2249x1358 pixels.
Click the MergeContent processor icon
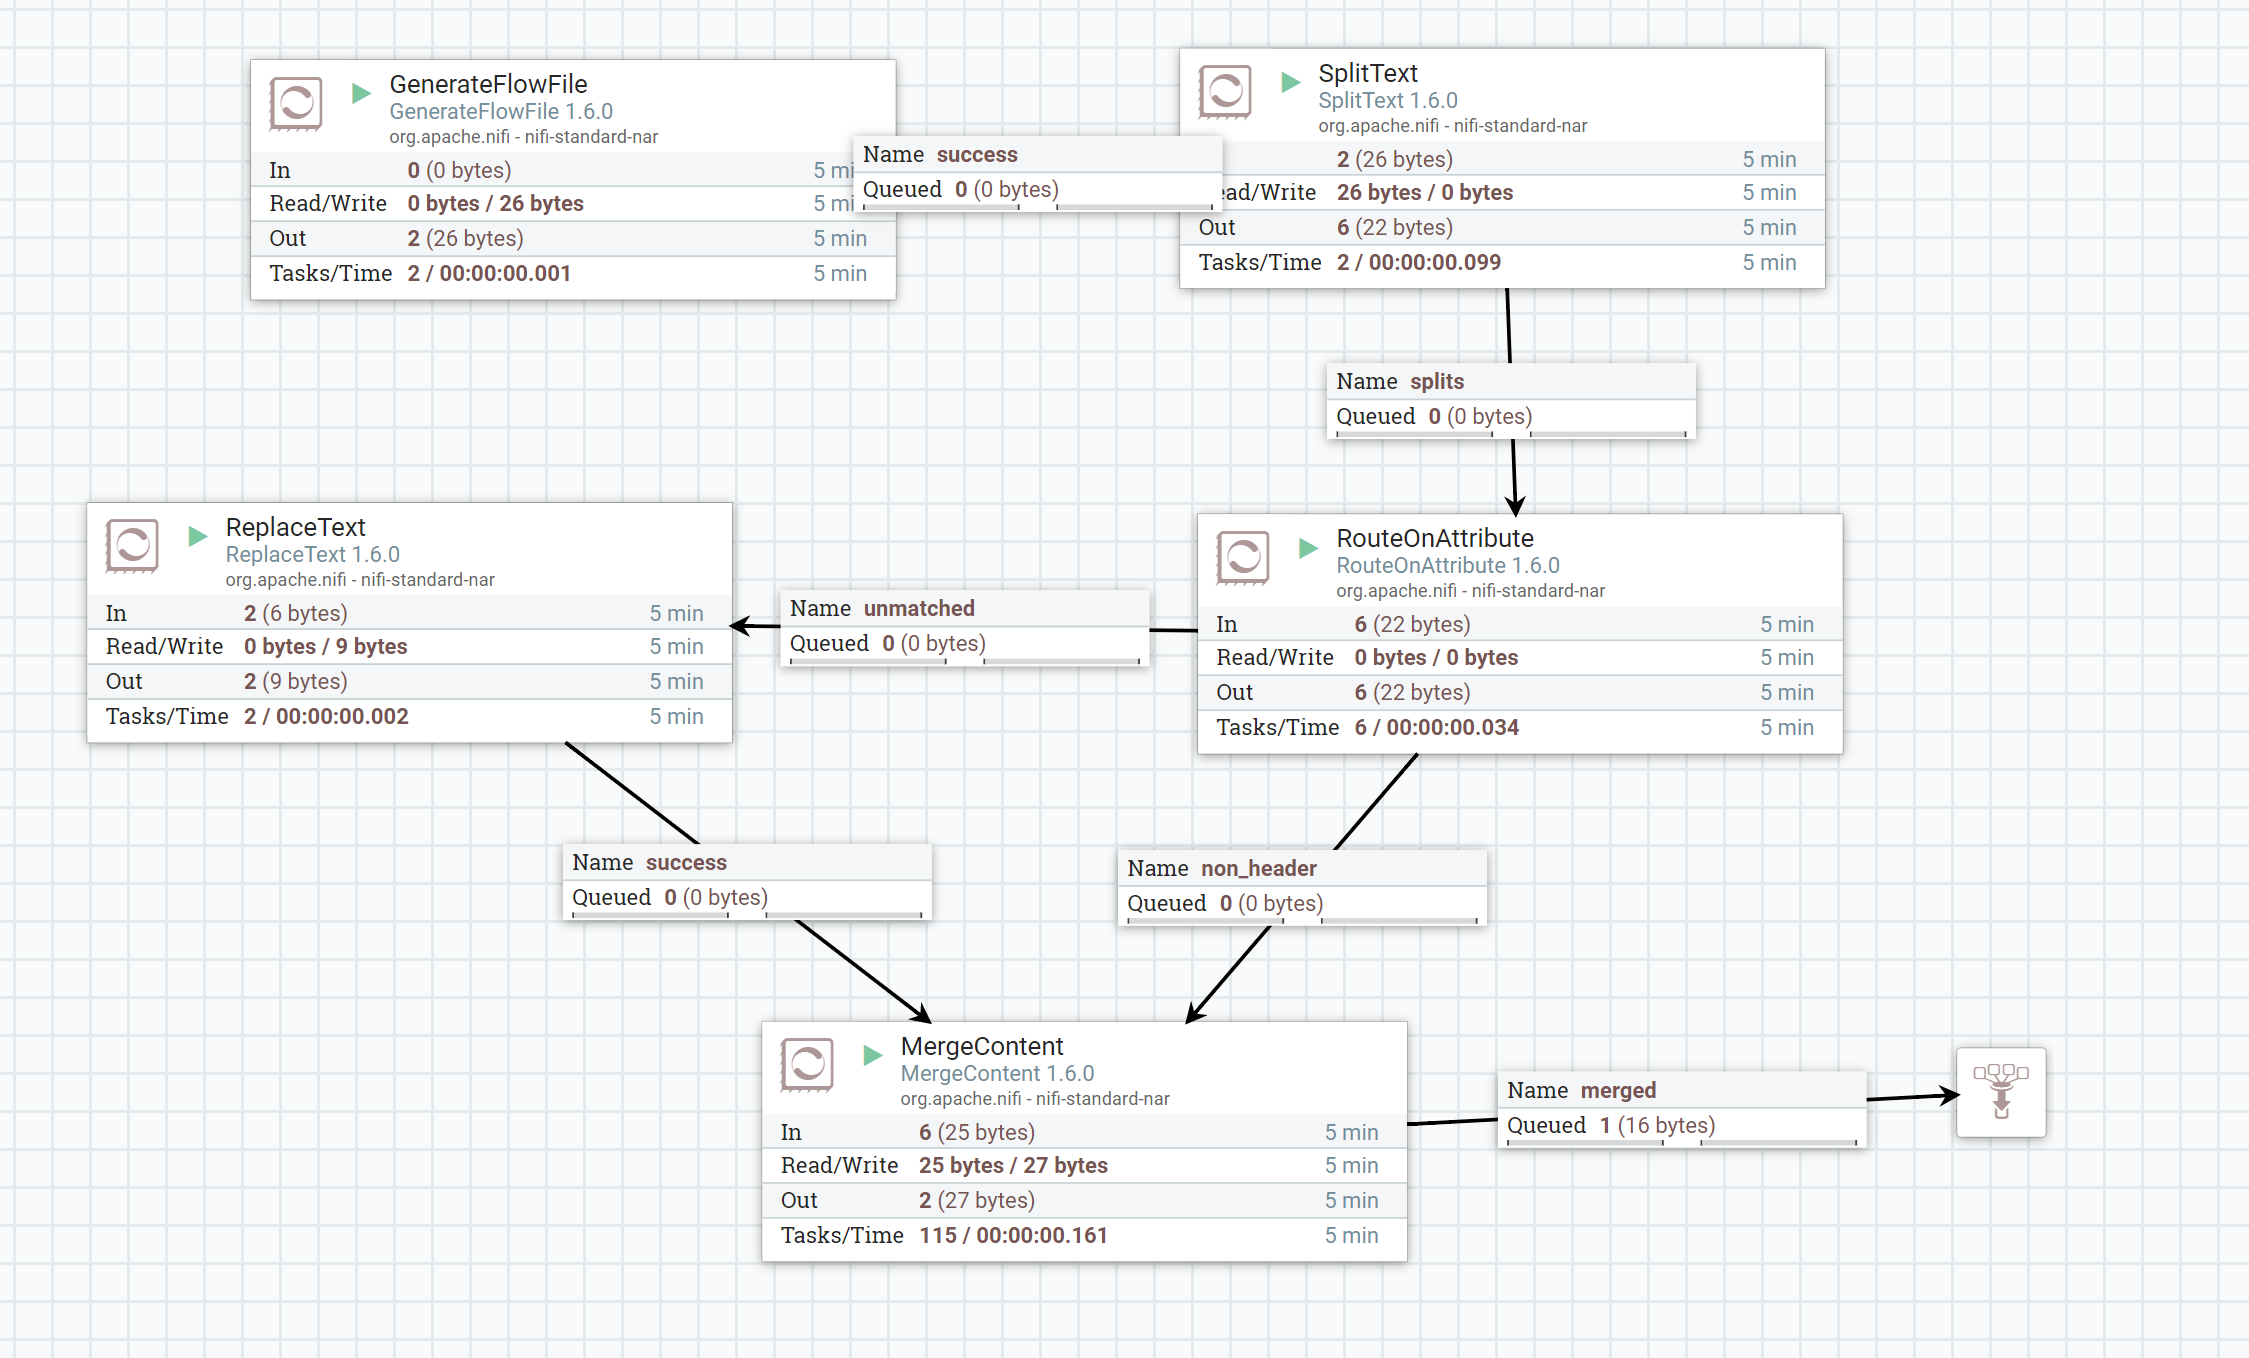click(x=807, y=1065)
